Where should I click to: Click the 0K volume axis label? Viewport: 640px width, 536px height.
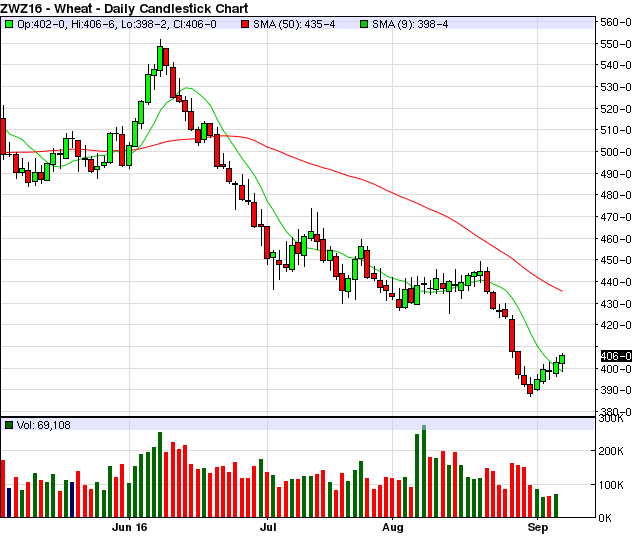605,518
